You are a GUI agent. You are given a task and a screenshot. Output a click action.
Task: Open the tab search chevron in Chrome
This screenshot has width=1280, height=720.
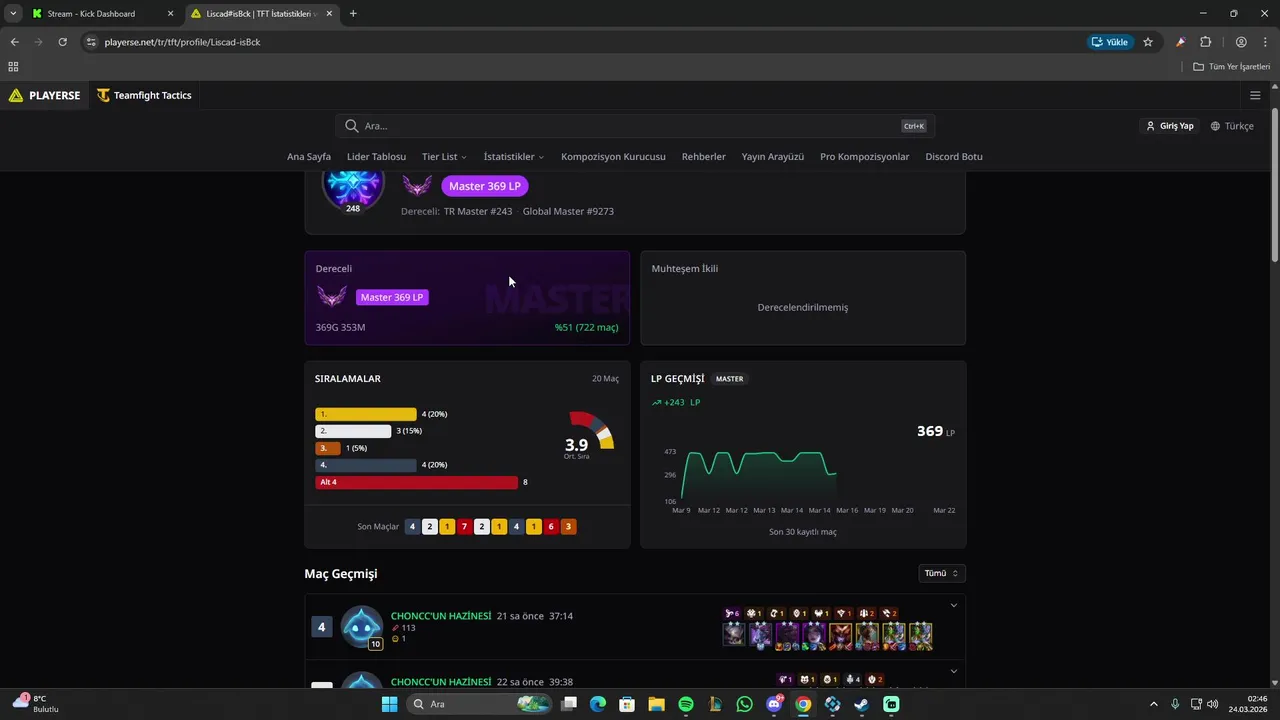point(13,14)
